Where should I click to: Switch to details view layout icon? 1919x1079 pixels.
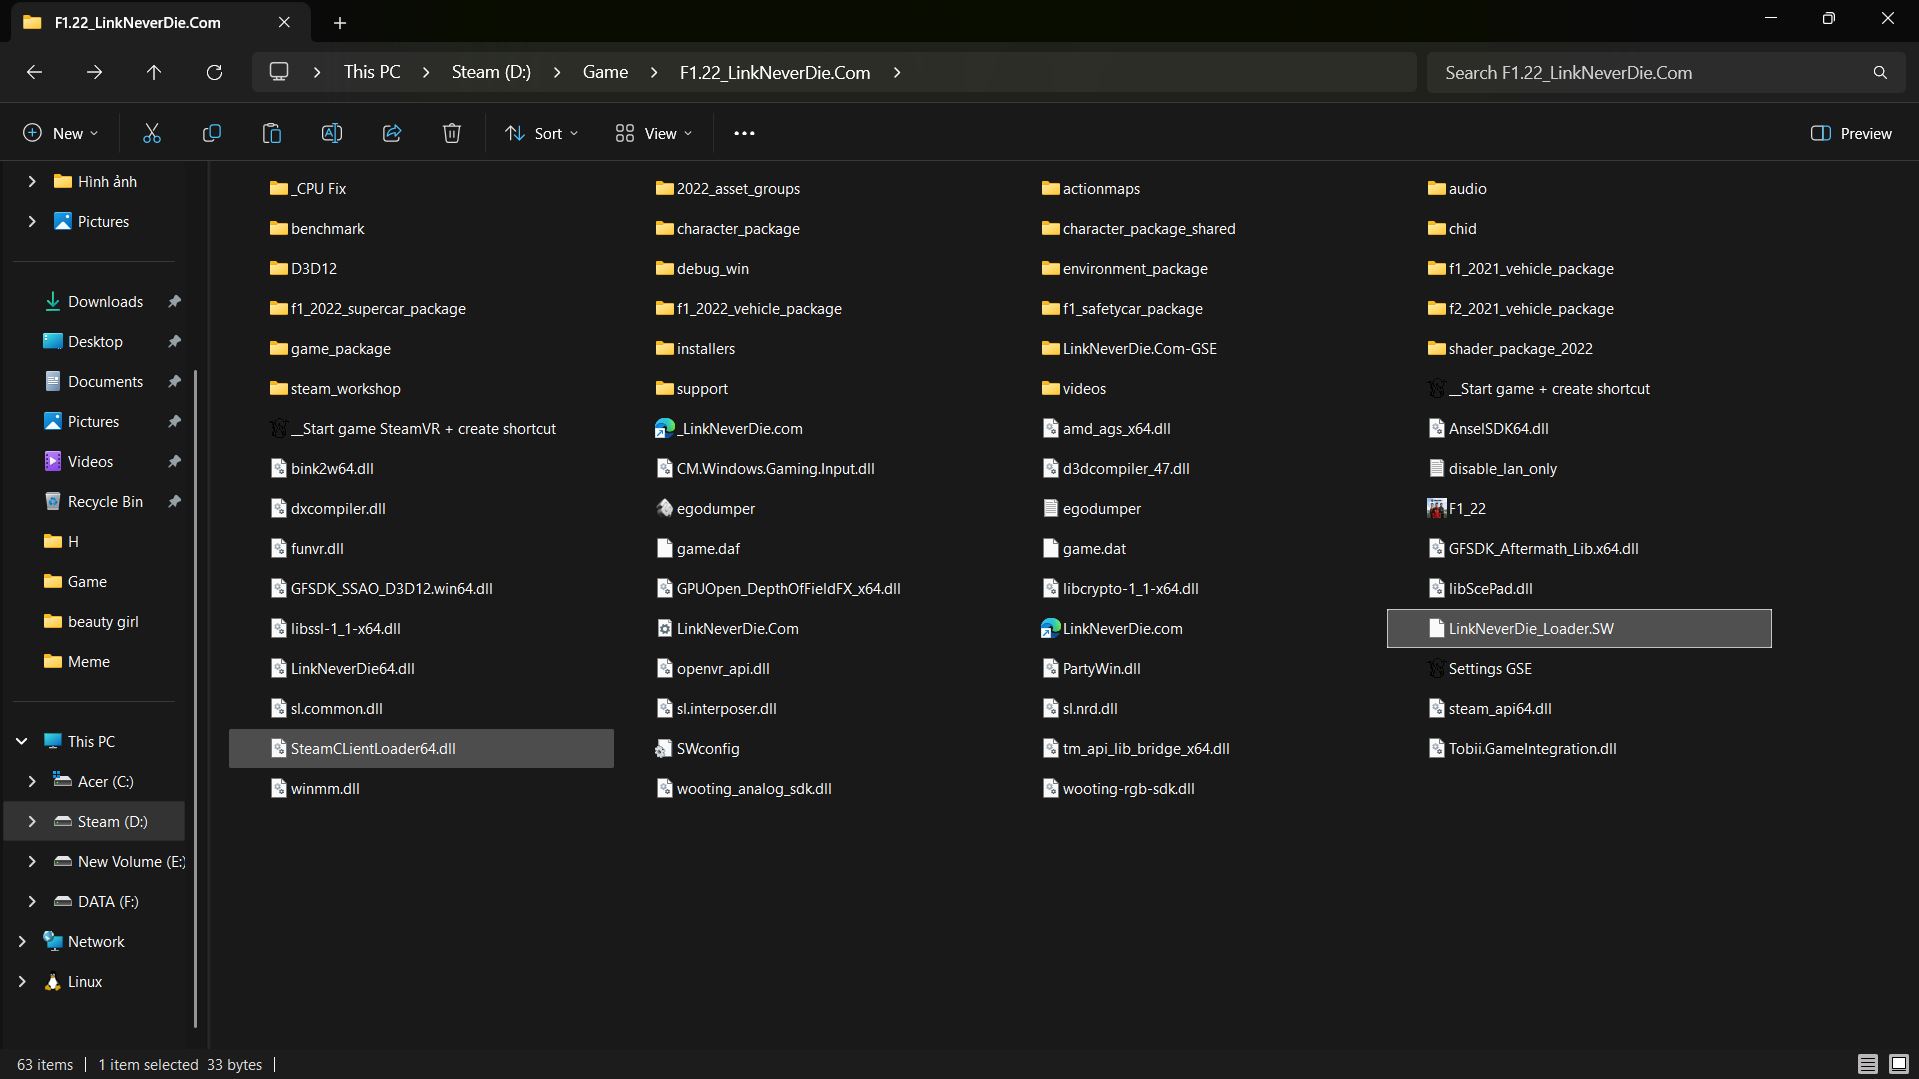(1867, 1064)
